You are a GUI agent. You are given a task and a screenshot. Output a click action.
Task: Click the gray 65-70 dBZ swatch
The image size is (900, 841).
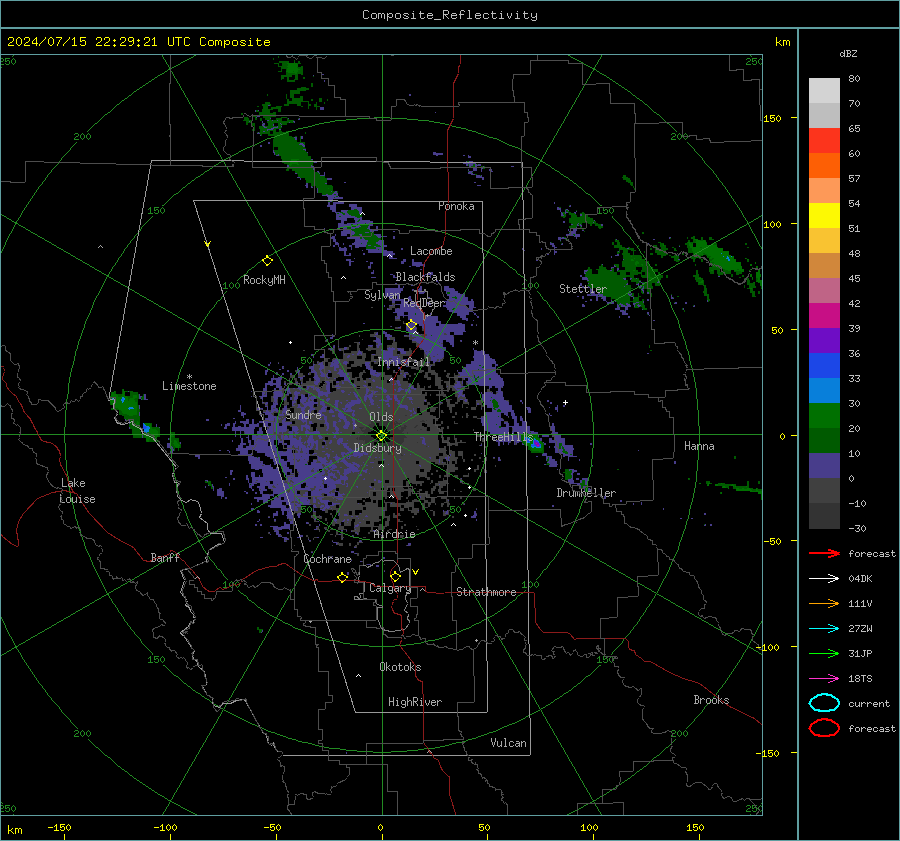click(x=824, y=115)
